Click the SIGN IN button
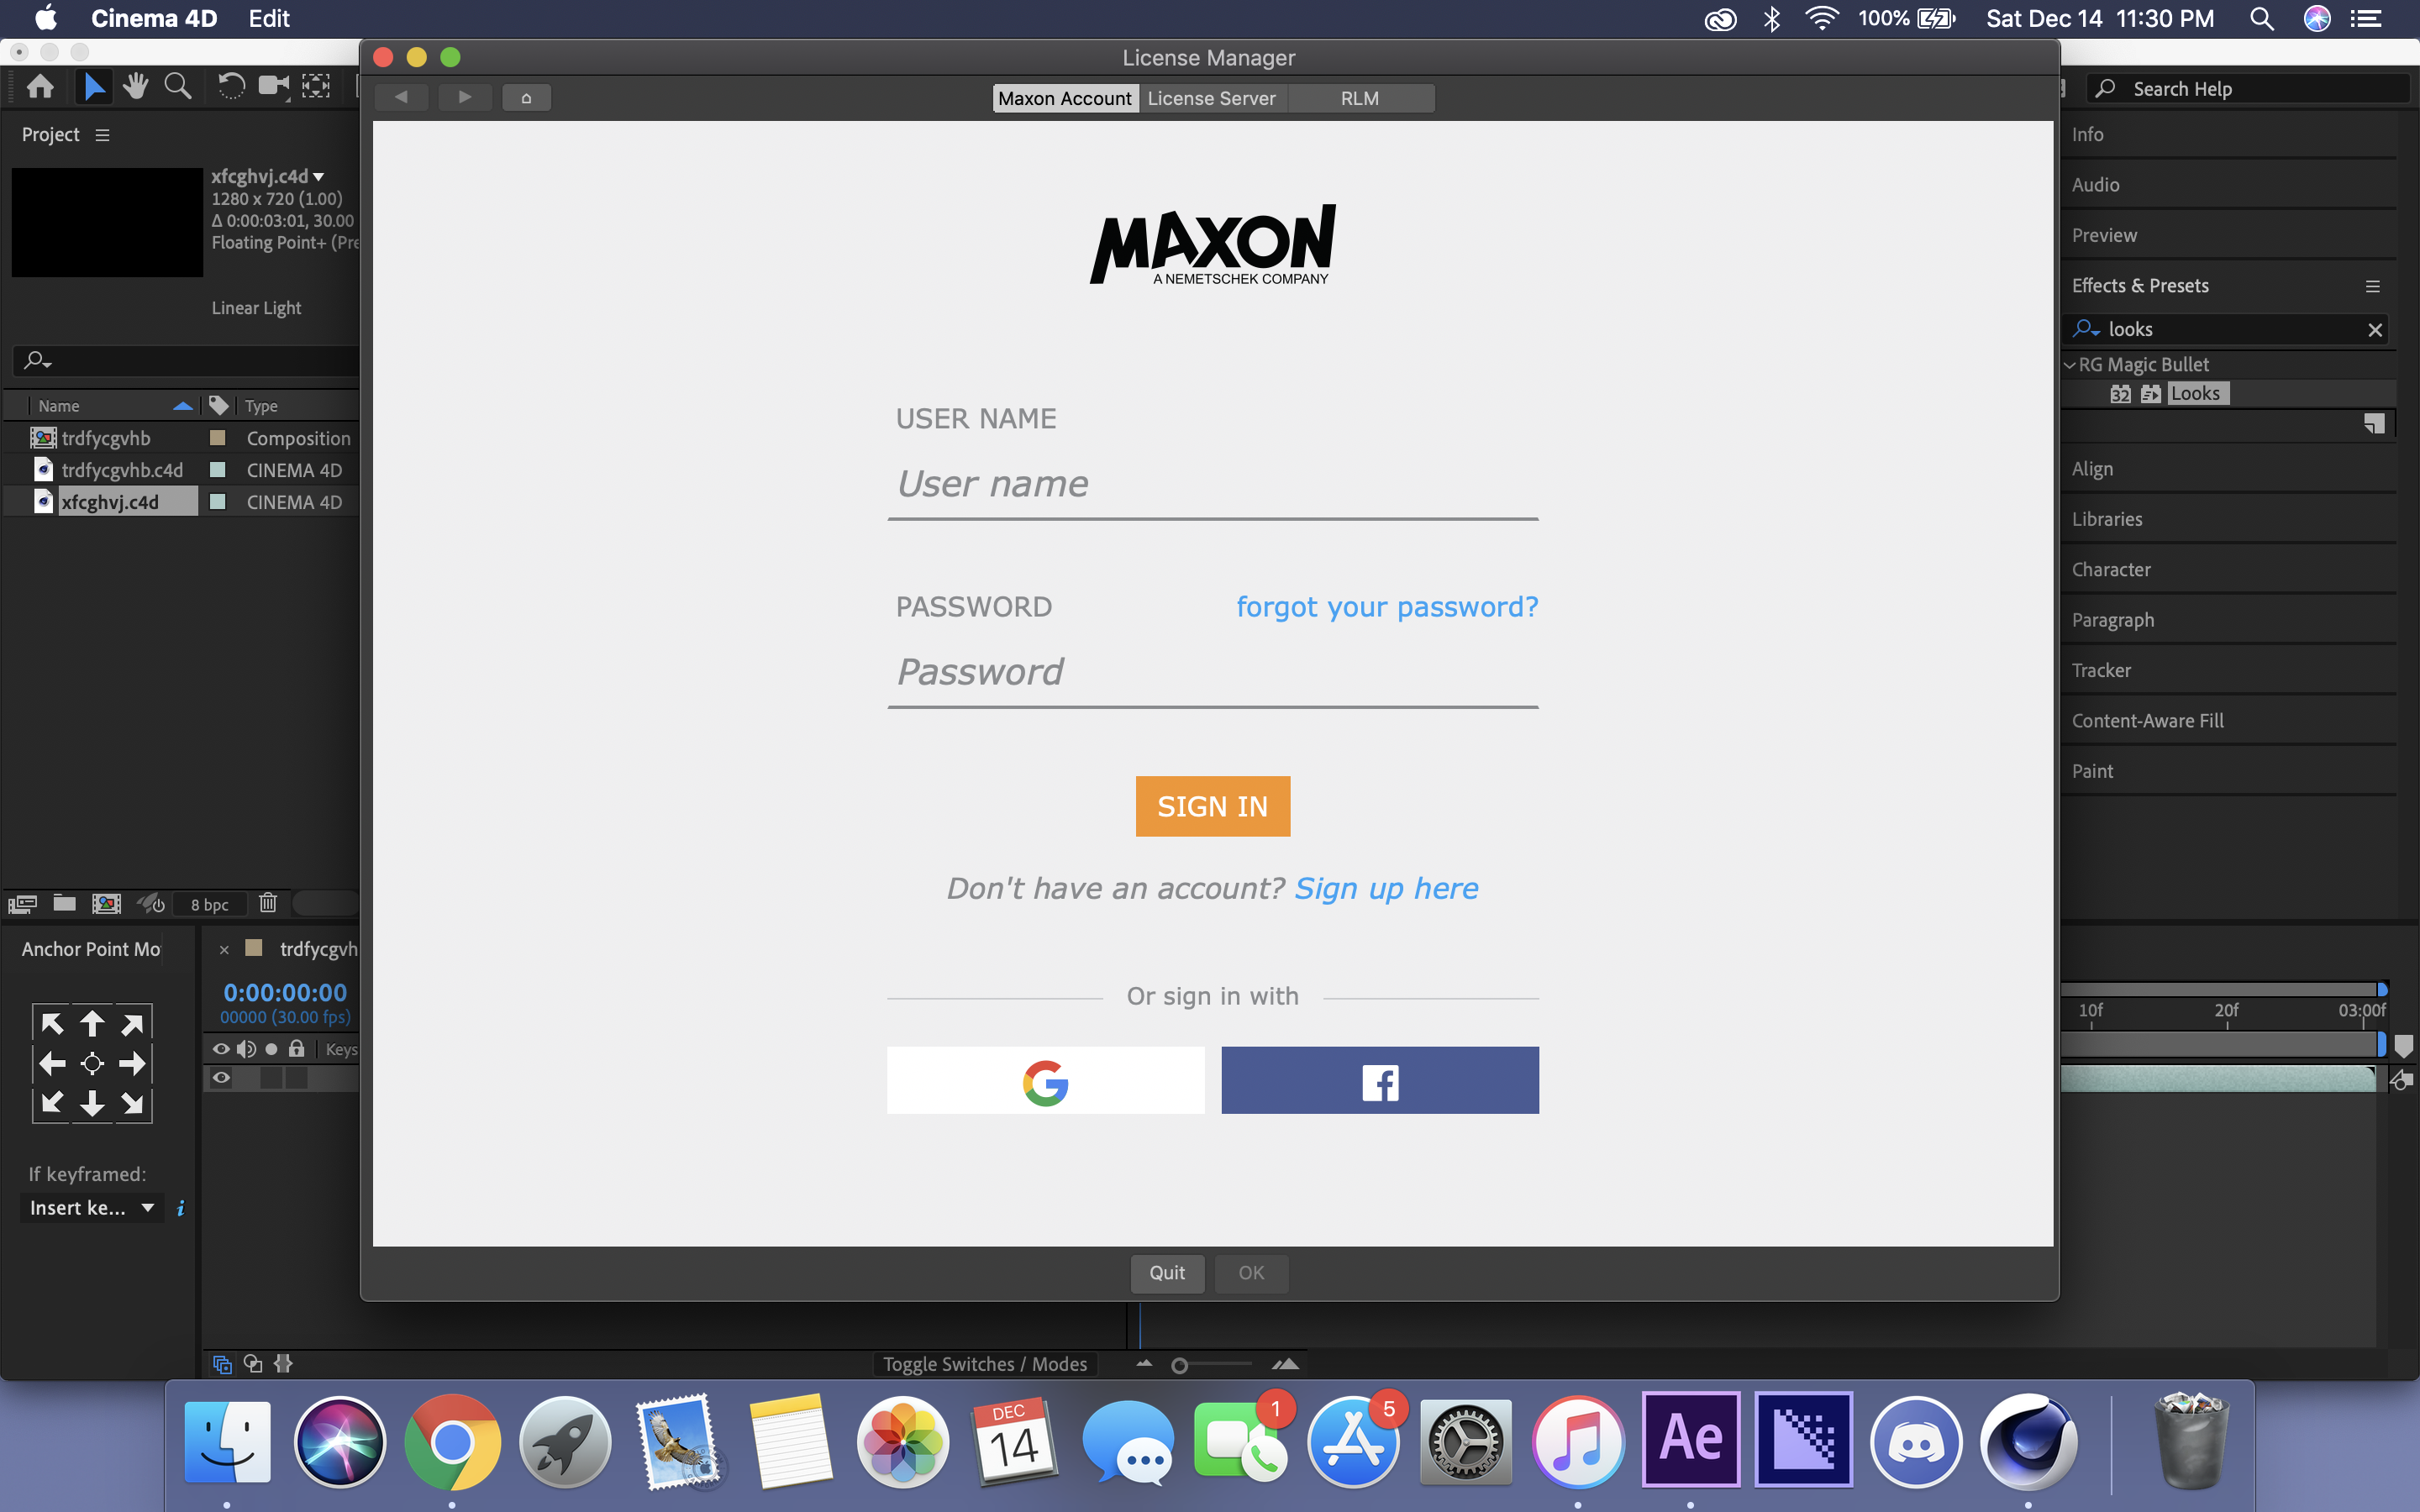The image size is (2420, 1512). [x=1213, y=806]
